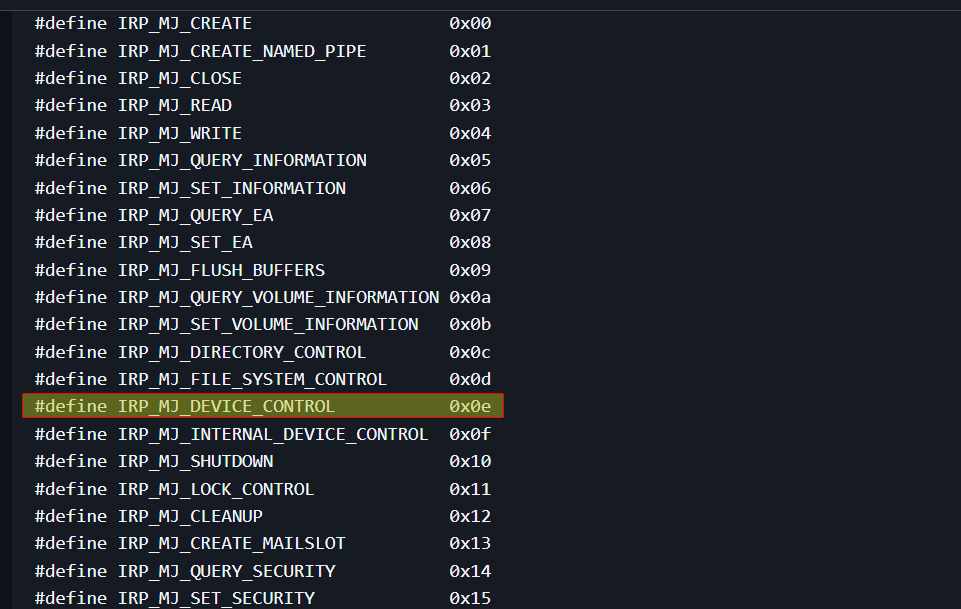Select the IRP_MJ_CREATE_NAMED_PIPE identifier
The image size is (961, 609).
coord(242,51)
